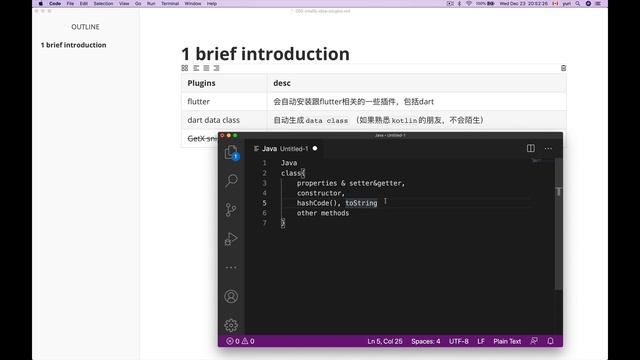This screenshot has width=640, height=360.
Task: Align table column left
Action: (196, 68)
